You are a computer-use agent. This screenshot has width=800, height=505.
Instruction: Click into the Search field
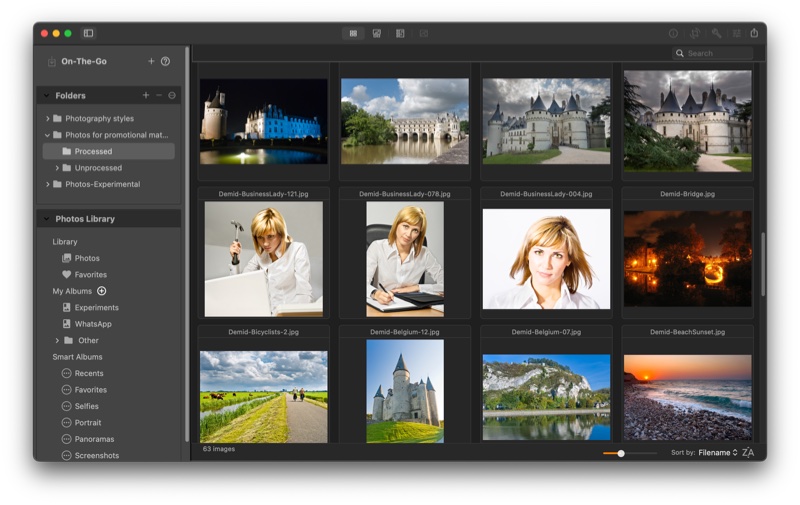(713, 53)
